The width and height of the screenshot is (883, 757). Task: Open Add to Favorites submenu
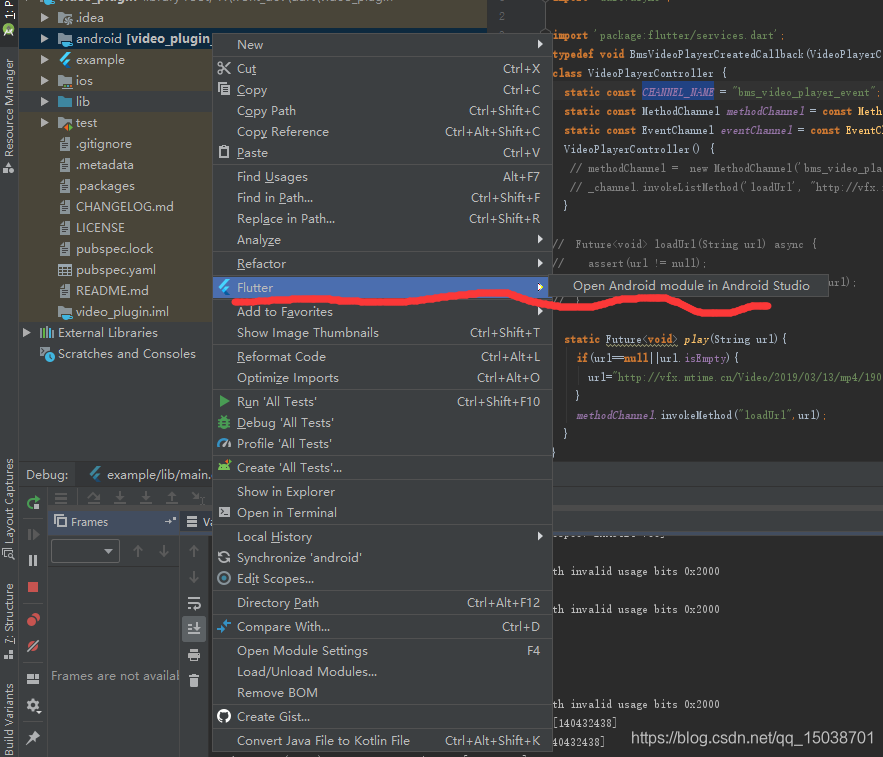coord(382,311)
